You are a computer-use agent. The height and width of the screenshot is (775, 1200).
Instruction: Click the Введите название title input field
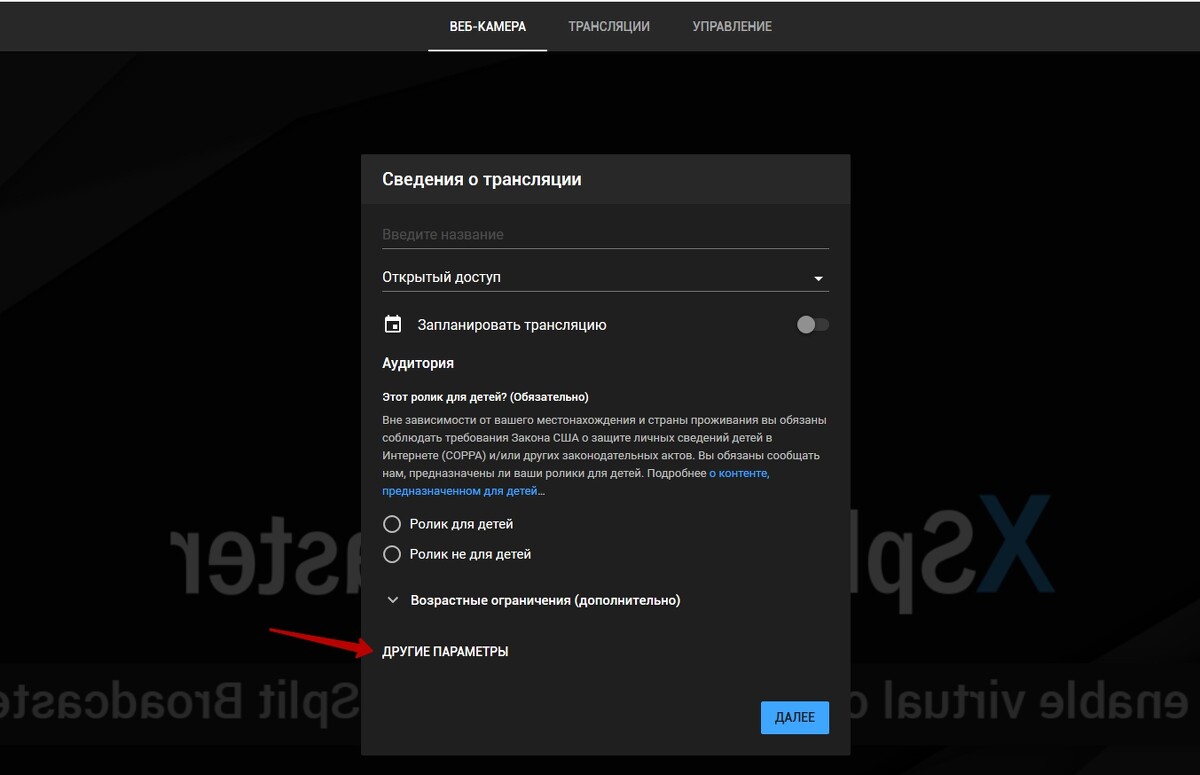coord(604,235)
